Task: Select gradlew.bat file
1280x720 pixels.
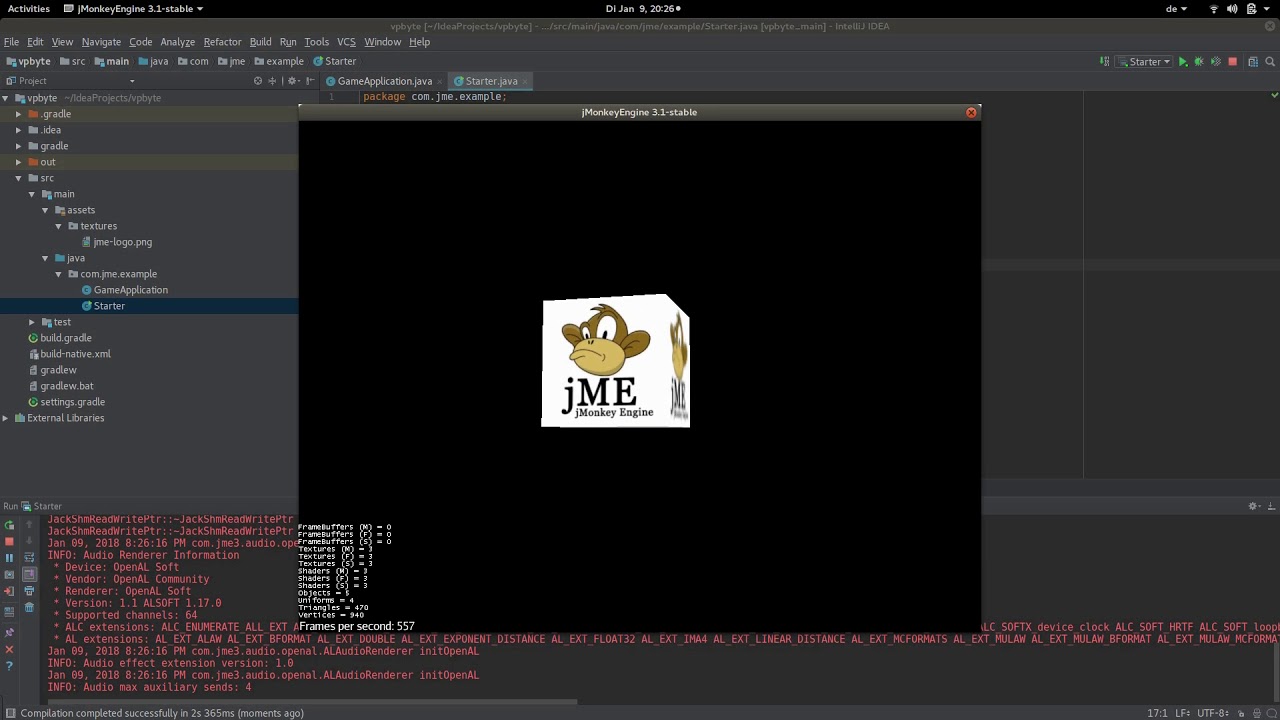Action: [x=66, y=386]
